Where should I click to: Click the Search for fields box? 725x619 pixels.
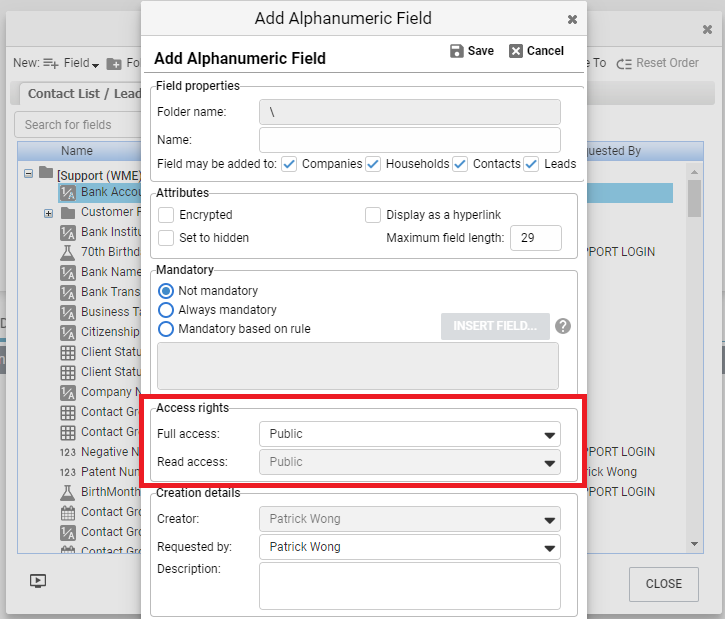tap(79, 125)
